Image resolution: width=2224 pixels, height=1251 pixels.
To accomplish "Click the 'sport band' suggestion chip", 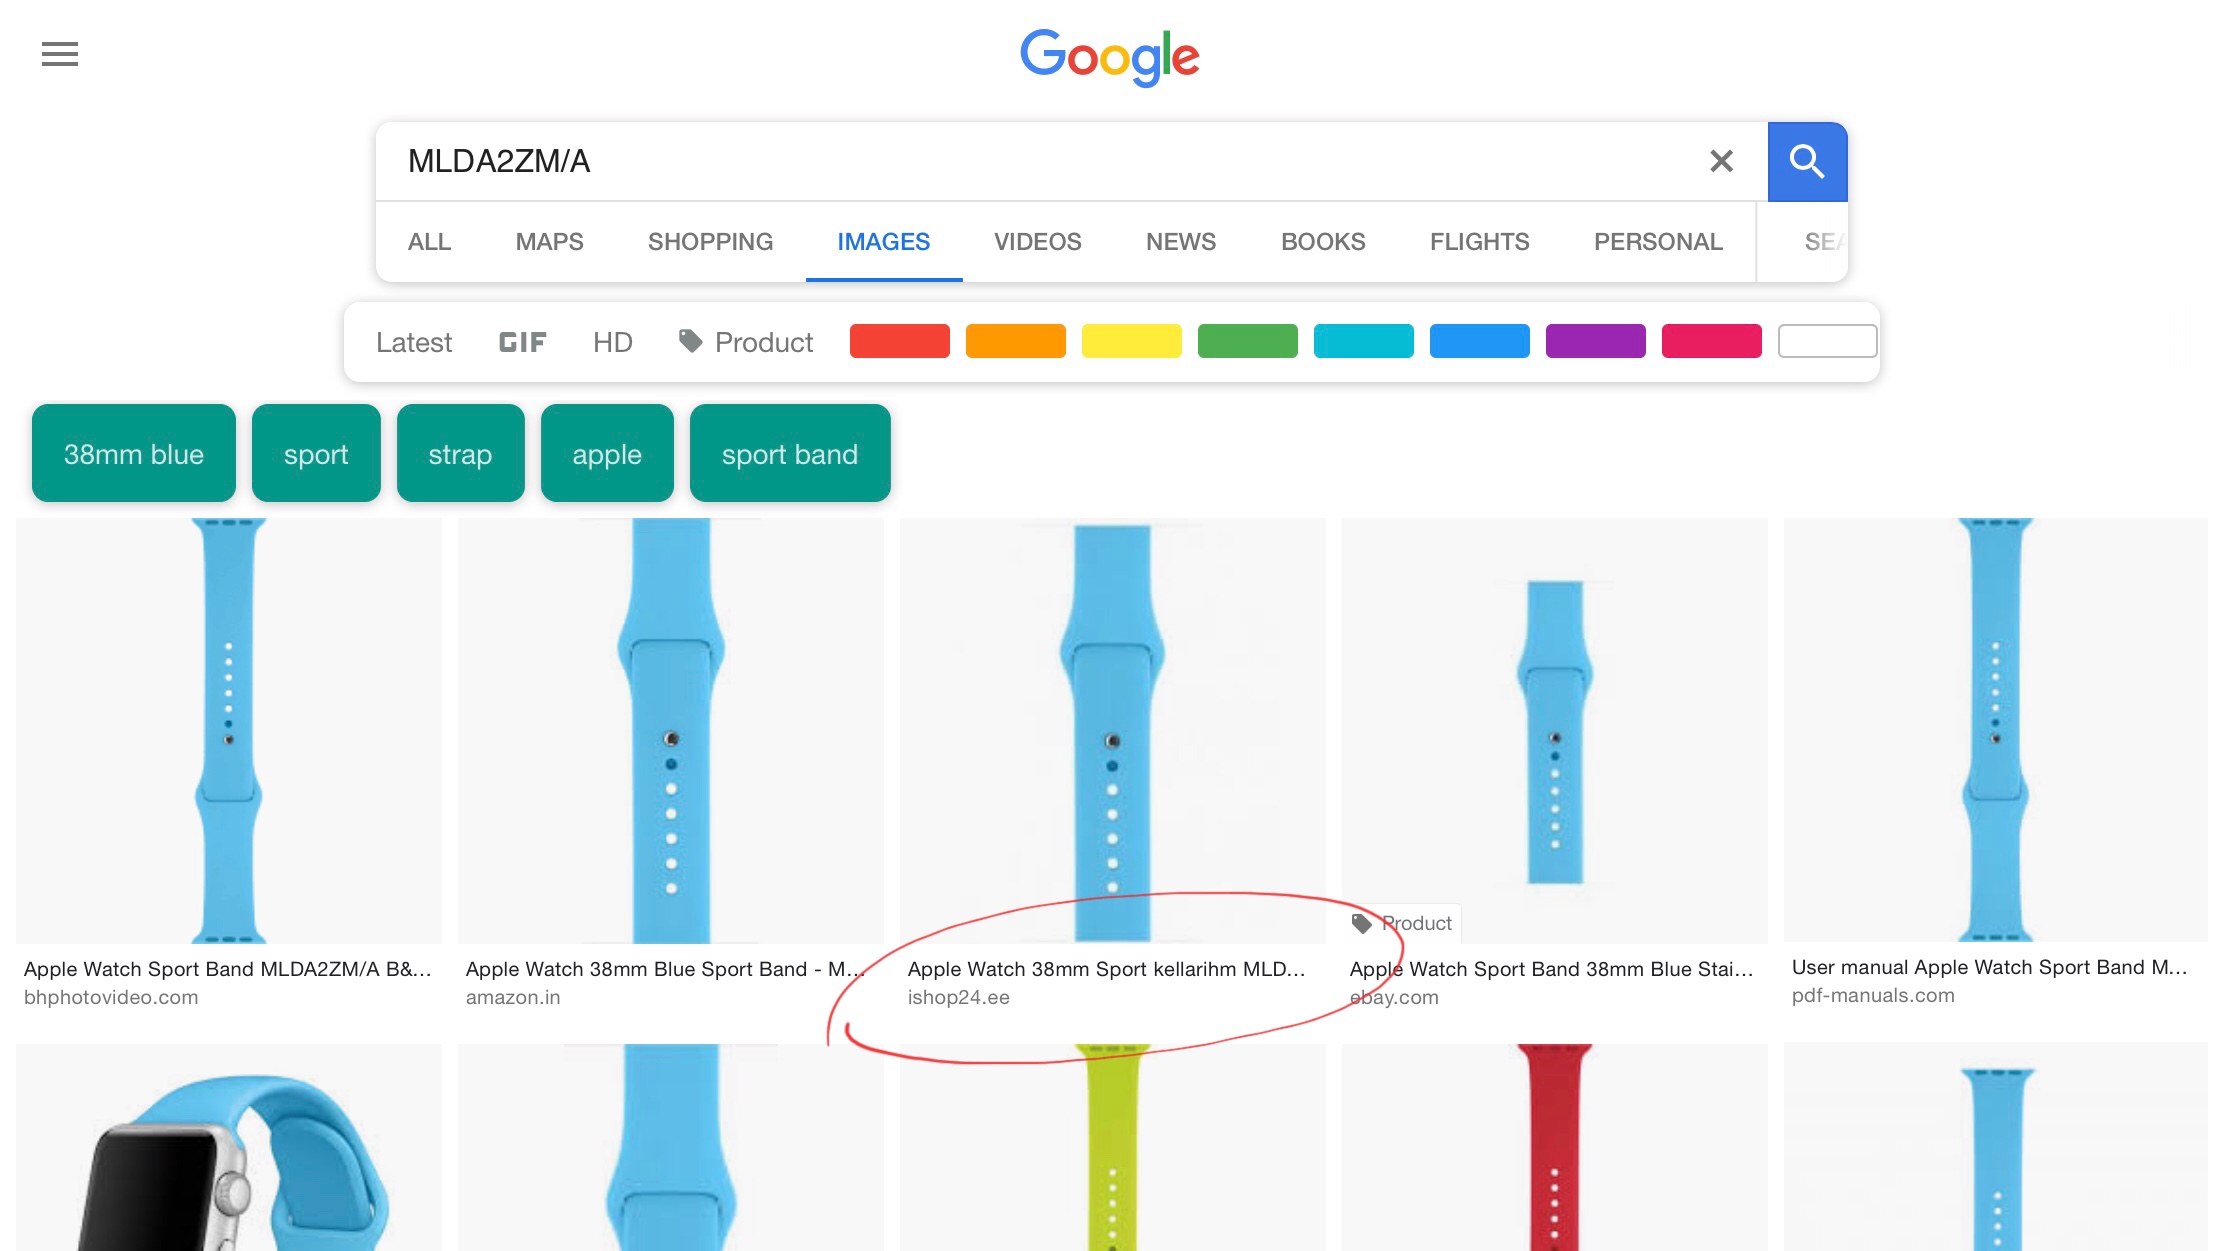I will [790, 453].
